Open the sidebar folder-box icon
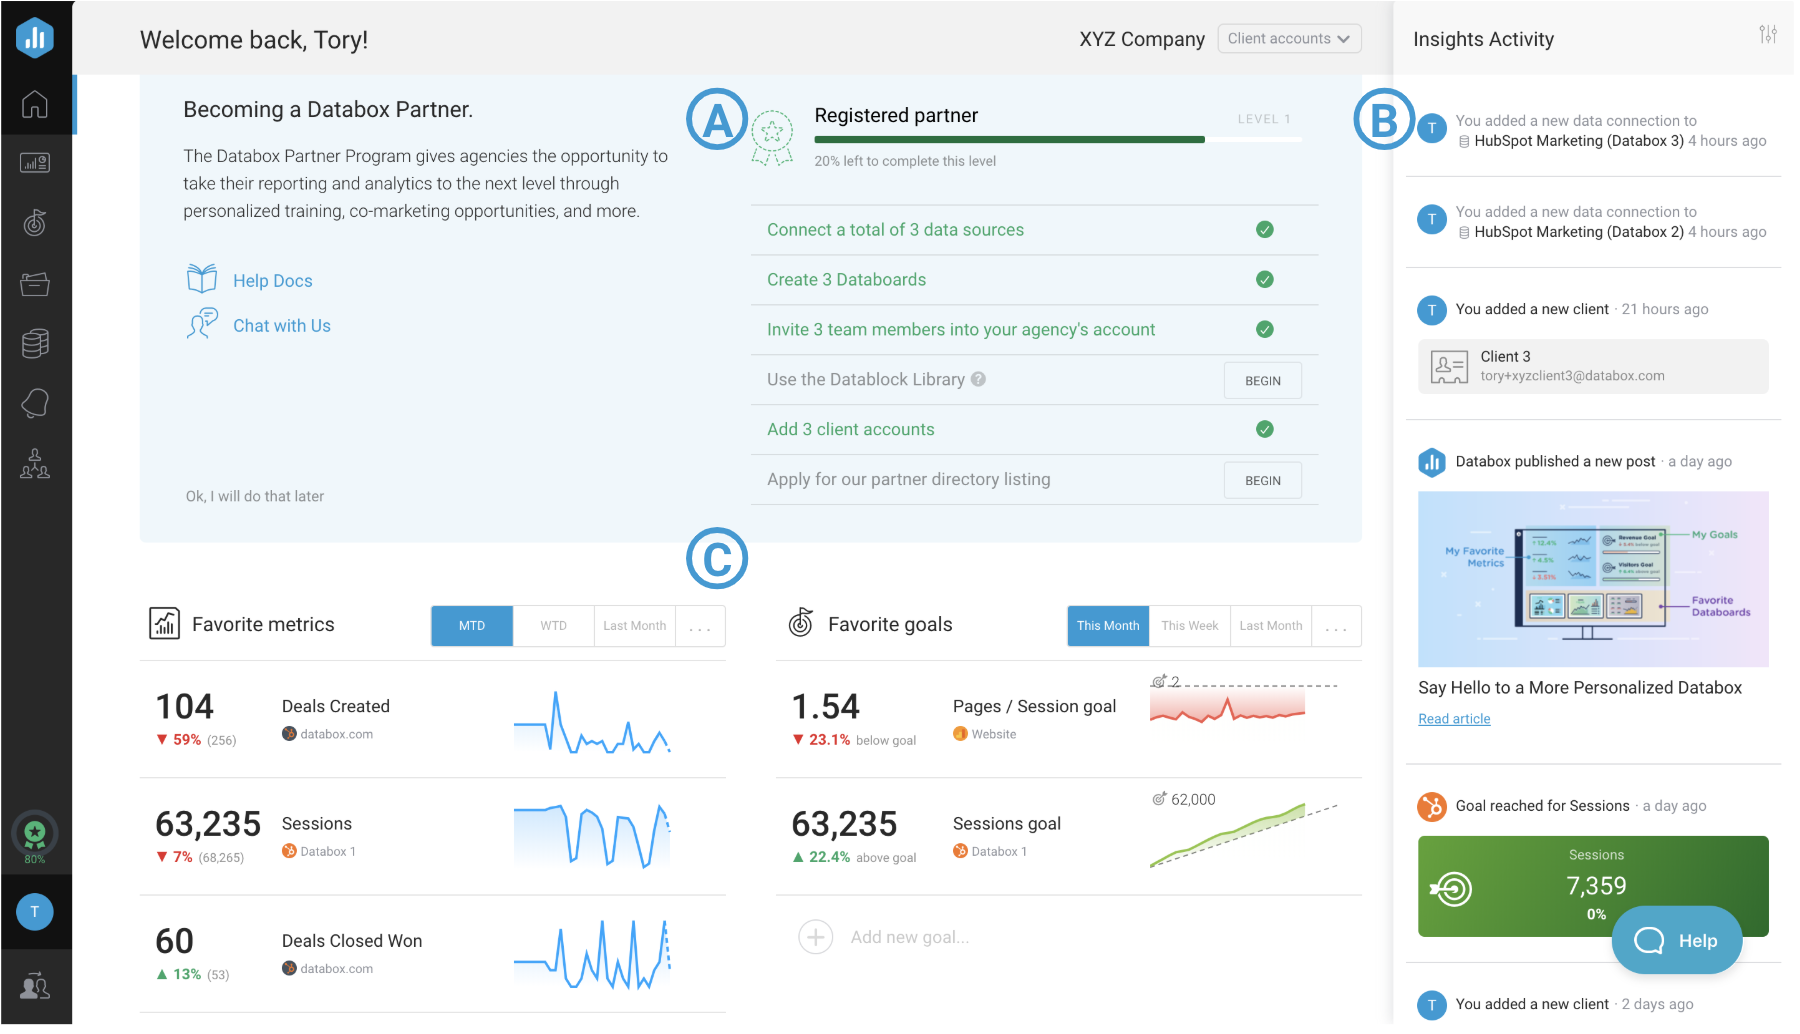 [x=35, y=284]
